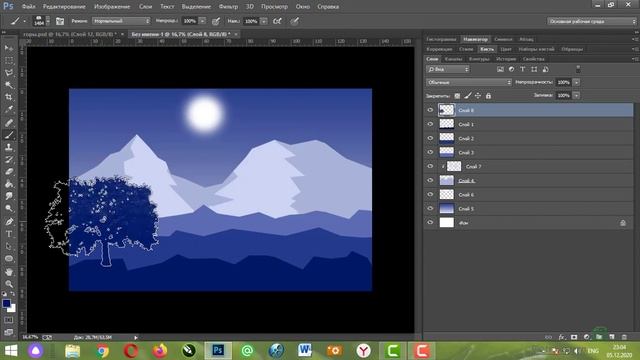This screenshot has height=360, width=640.
Task: Select the Blur/Smudge tool
Action: click(x=9, y=196)
